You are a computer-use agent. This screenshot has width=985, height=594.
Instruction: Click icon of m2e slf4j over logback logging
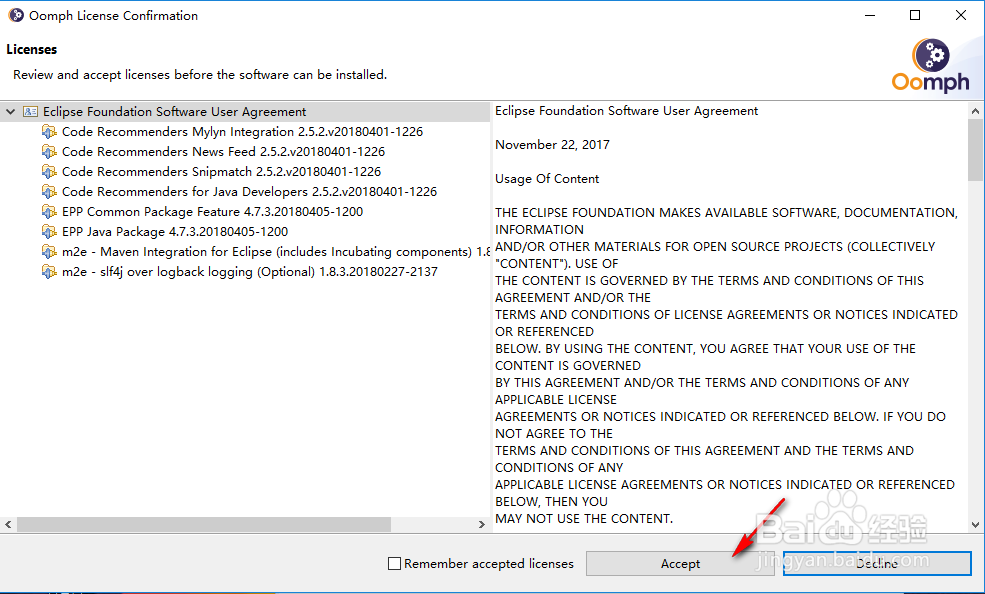49,272
